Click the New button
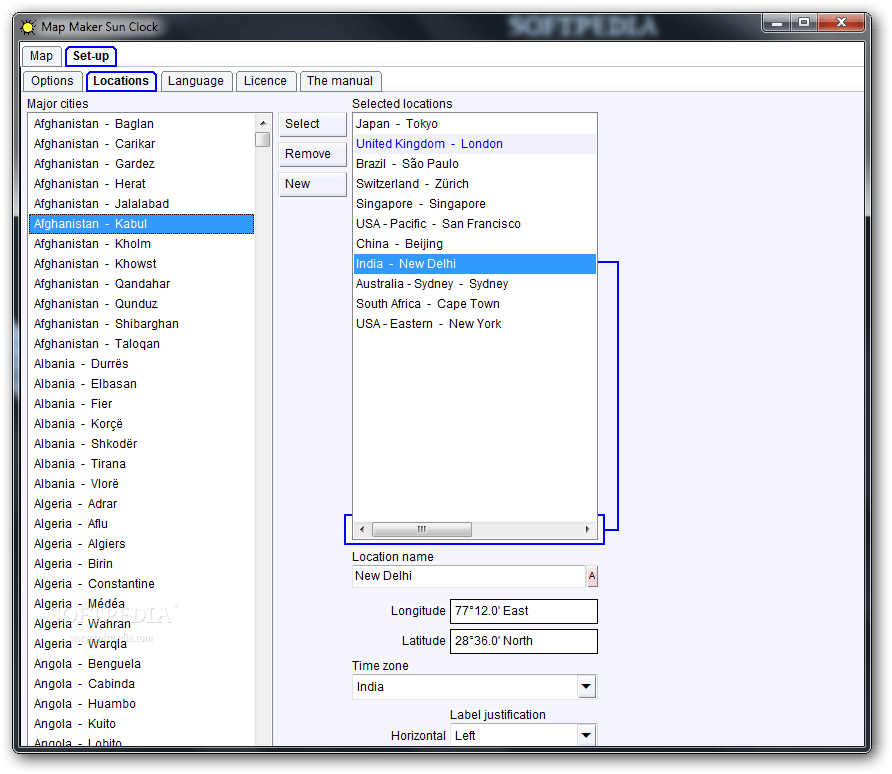 pos(312,184)
